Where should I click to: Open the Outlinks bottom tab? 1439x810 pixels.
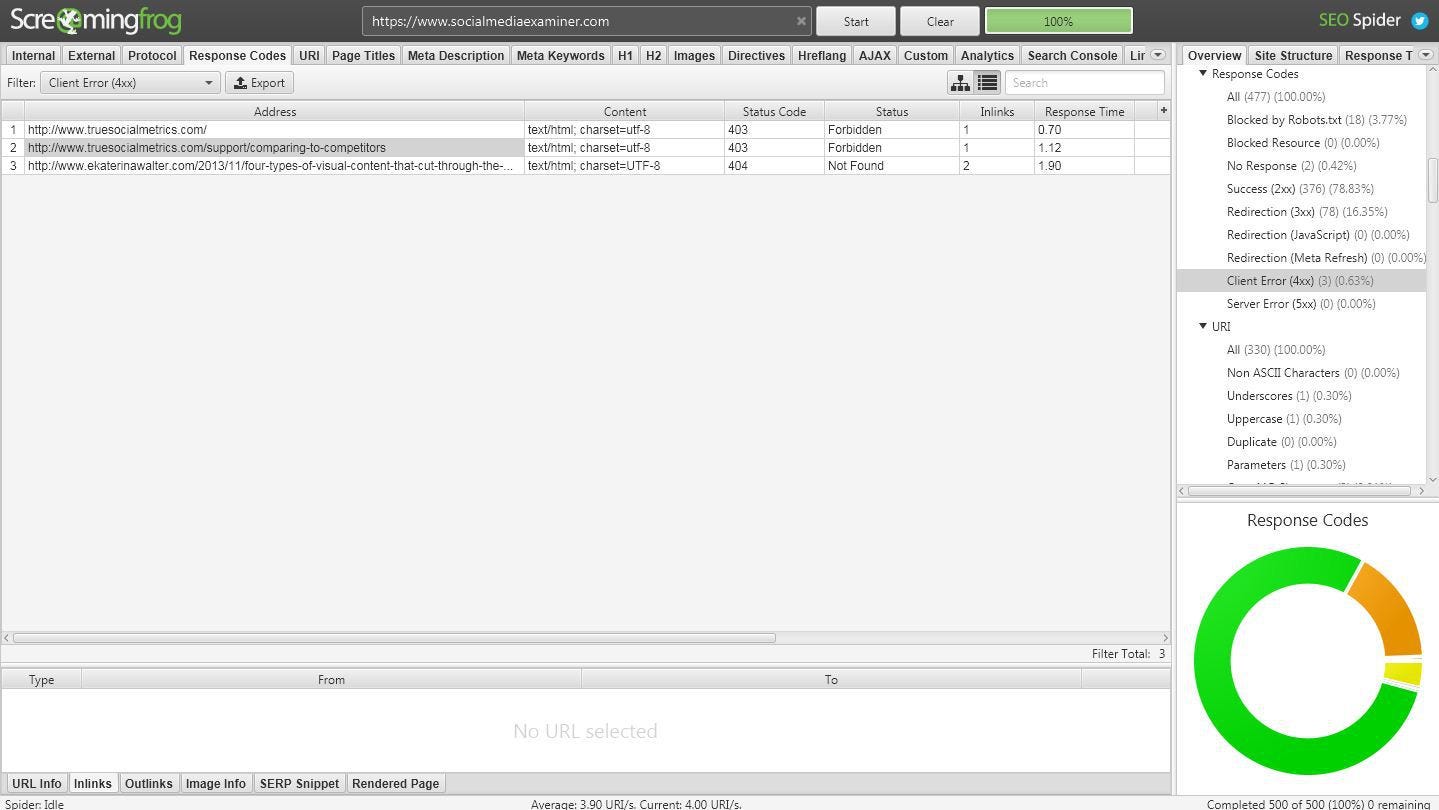point(148,784)
